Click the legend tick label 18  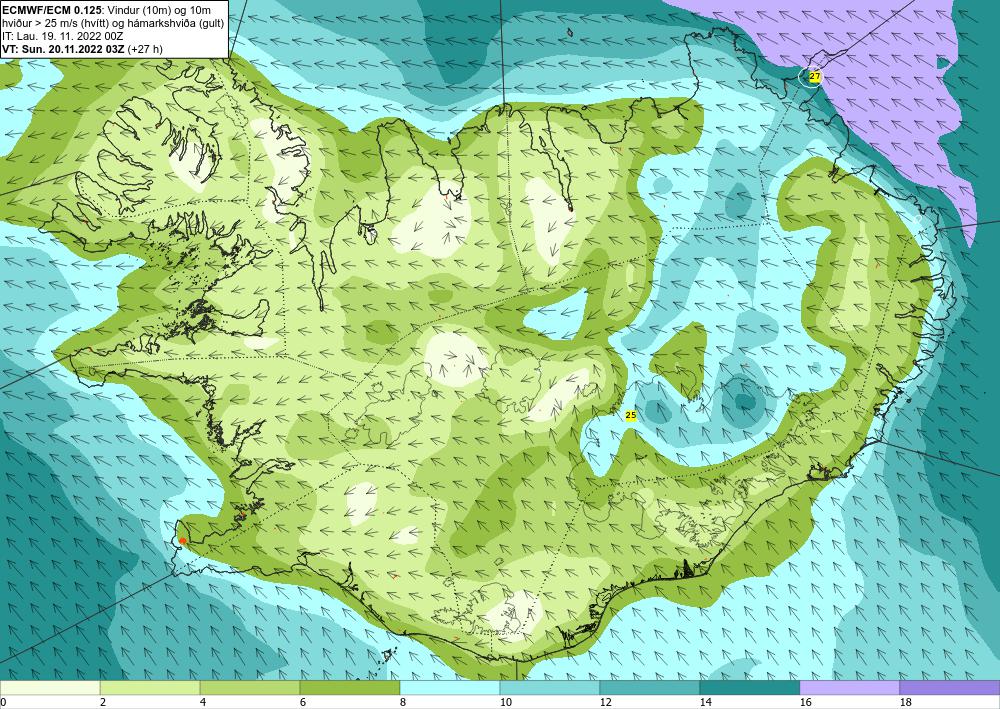click(x=905, y=703)
